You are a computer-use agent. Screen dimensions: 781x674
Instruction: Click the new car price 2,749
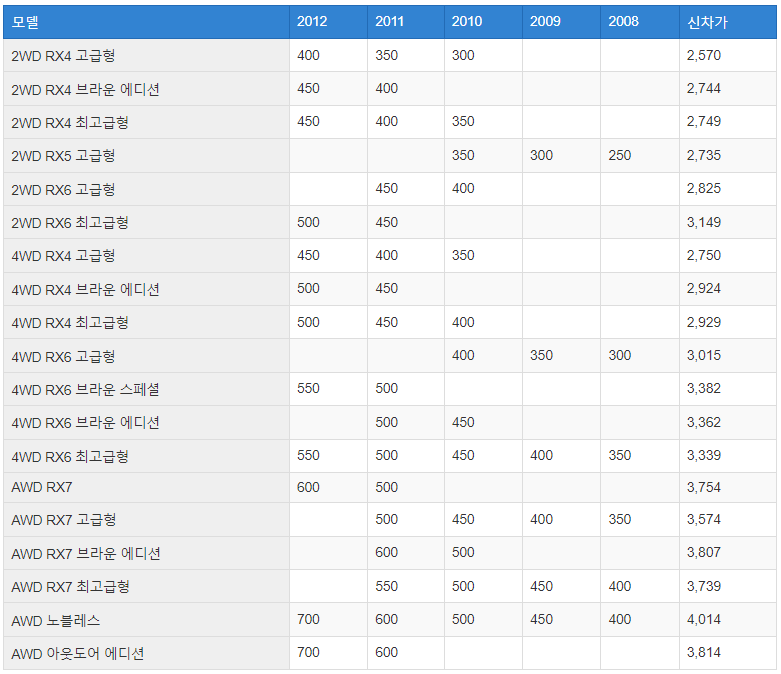point(704,121)
